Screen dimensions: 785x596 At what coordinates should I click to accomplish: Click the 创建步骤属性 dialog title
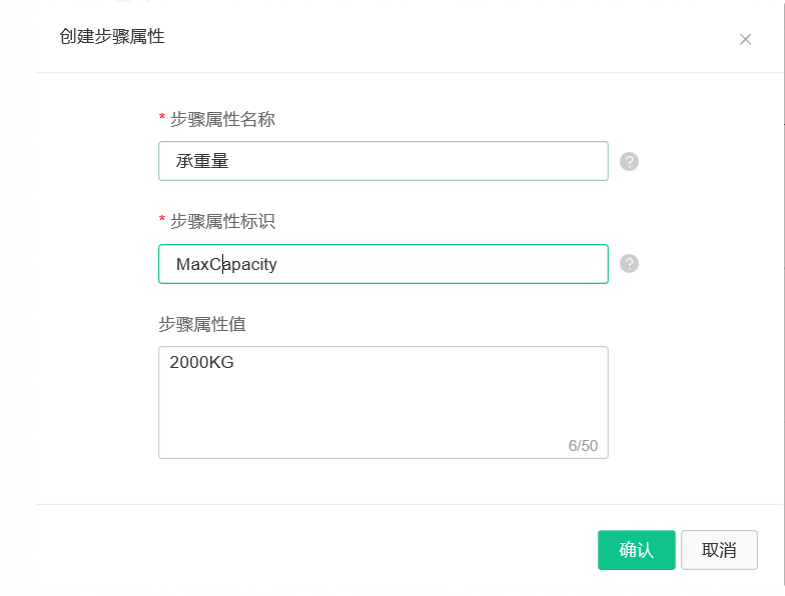(112, 36)
